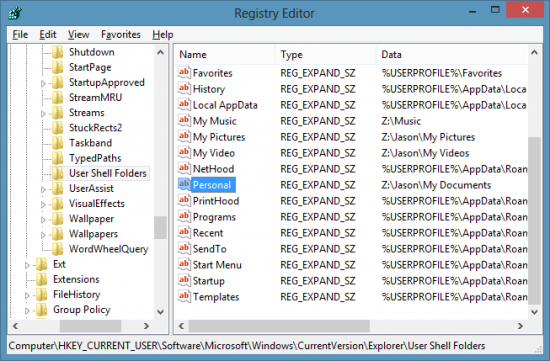Sort values by the Type column header
Image resolution: width=550 pixels, height=361 pixels.
(x=326, y=55)
